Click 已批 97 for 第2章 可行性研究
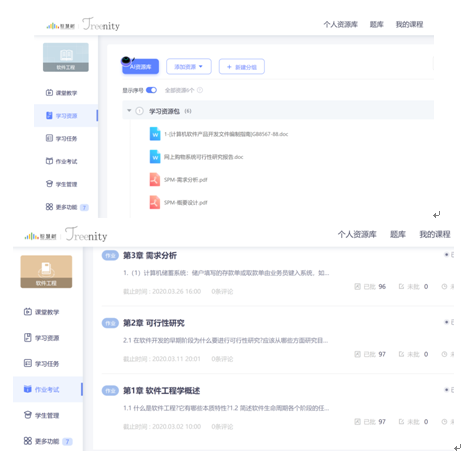Screen dimensions: 461x455 pyautogui.click(x=370, y=354)
